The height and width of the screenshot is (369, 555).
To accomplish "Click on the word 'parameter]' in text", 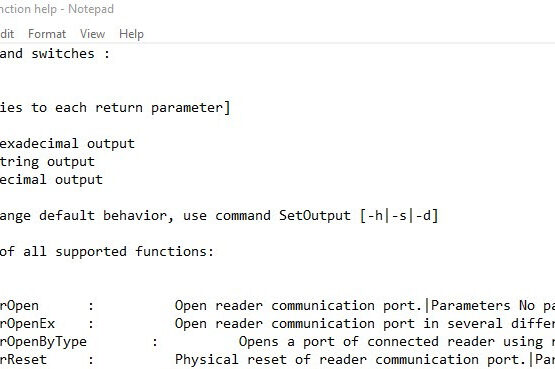I will pyautogui.click(x=190, y=108).
